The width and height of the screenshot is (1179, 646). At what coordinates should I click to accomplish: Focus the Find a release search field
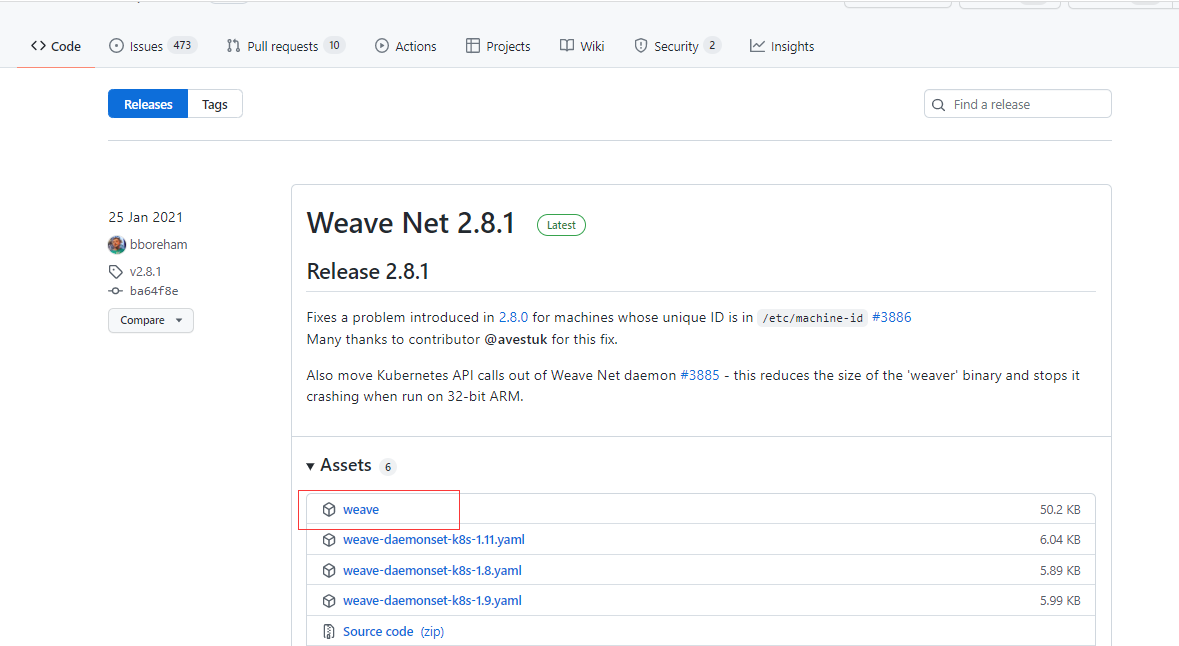point(1017,104)
